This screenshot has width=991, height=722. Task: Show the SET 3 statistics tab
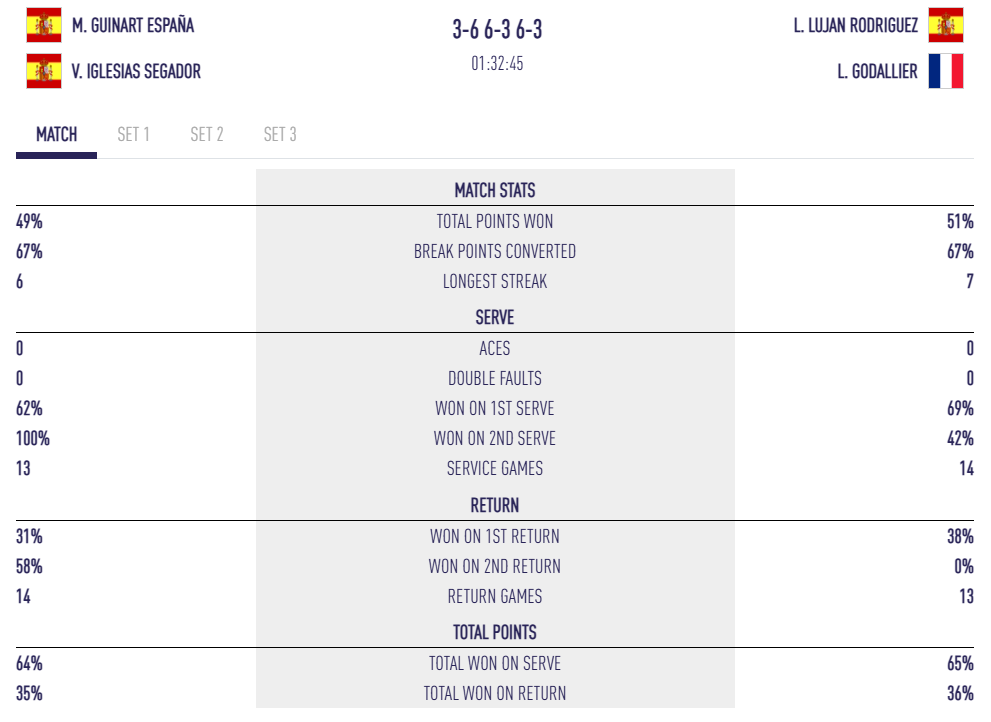[x=280, y=135]
